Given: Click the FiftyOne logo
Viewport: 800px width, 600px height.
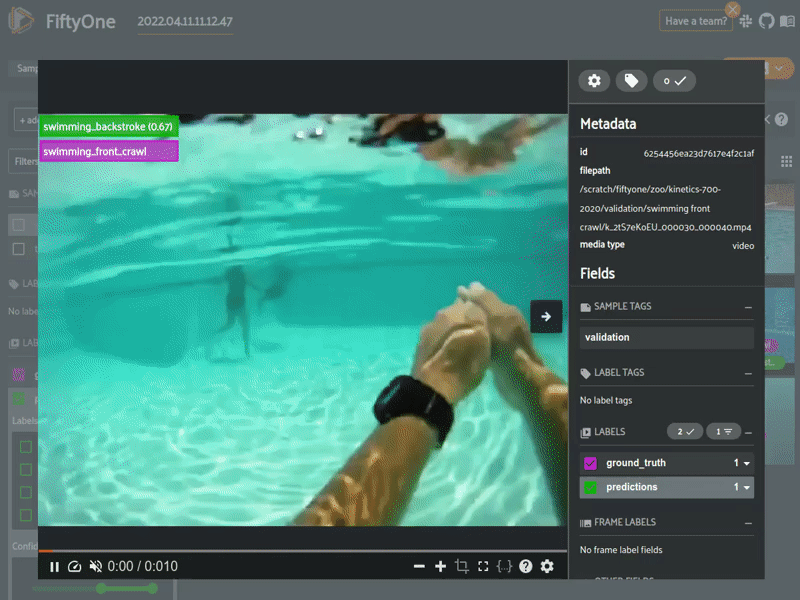Looking at the screenshot, I should tap(21, 21).
